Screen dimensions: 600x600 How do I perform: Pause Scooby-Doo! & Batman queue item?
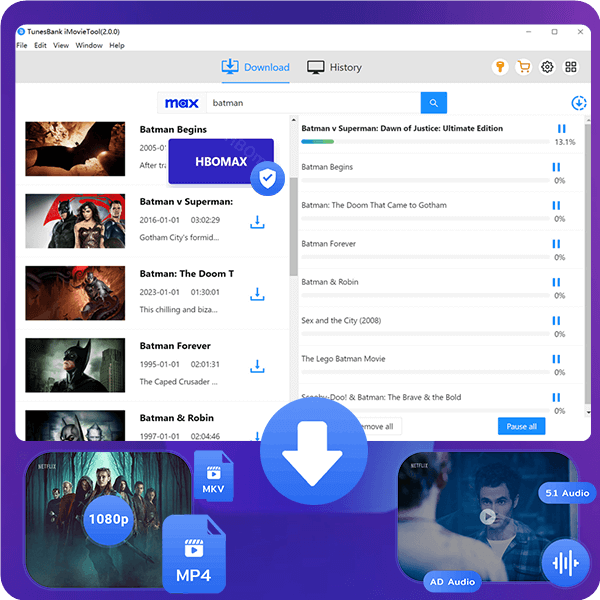[556, 397]
